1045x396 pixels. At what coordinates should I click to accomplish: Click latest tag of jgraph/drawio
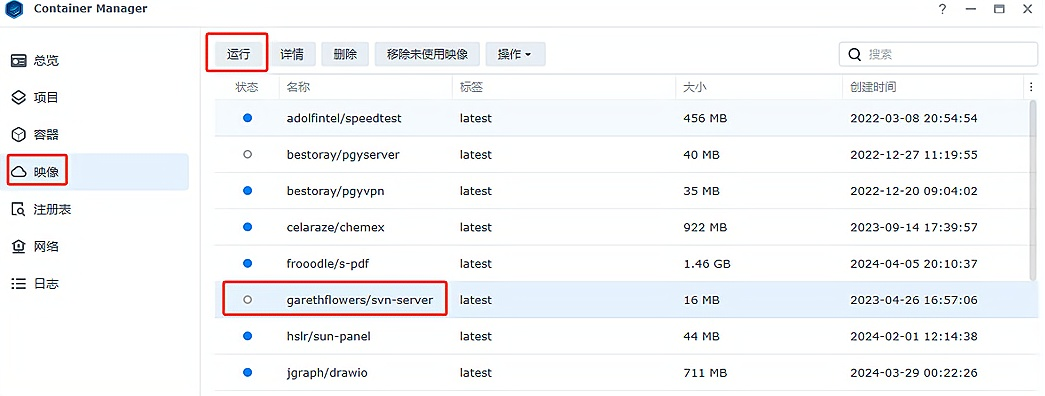click(x=475, y=373)
